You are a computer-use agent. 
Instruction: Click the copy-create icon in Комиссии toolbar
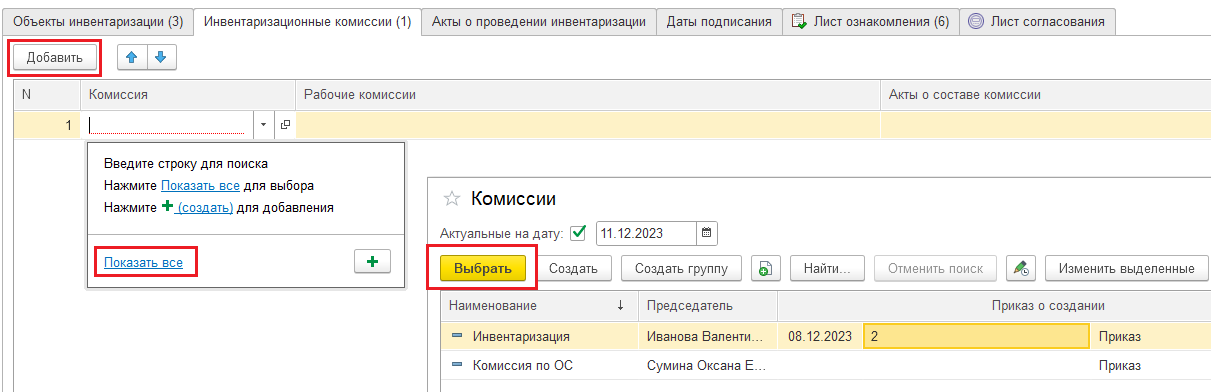coord(765,268)
